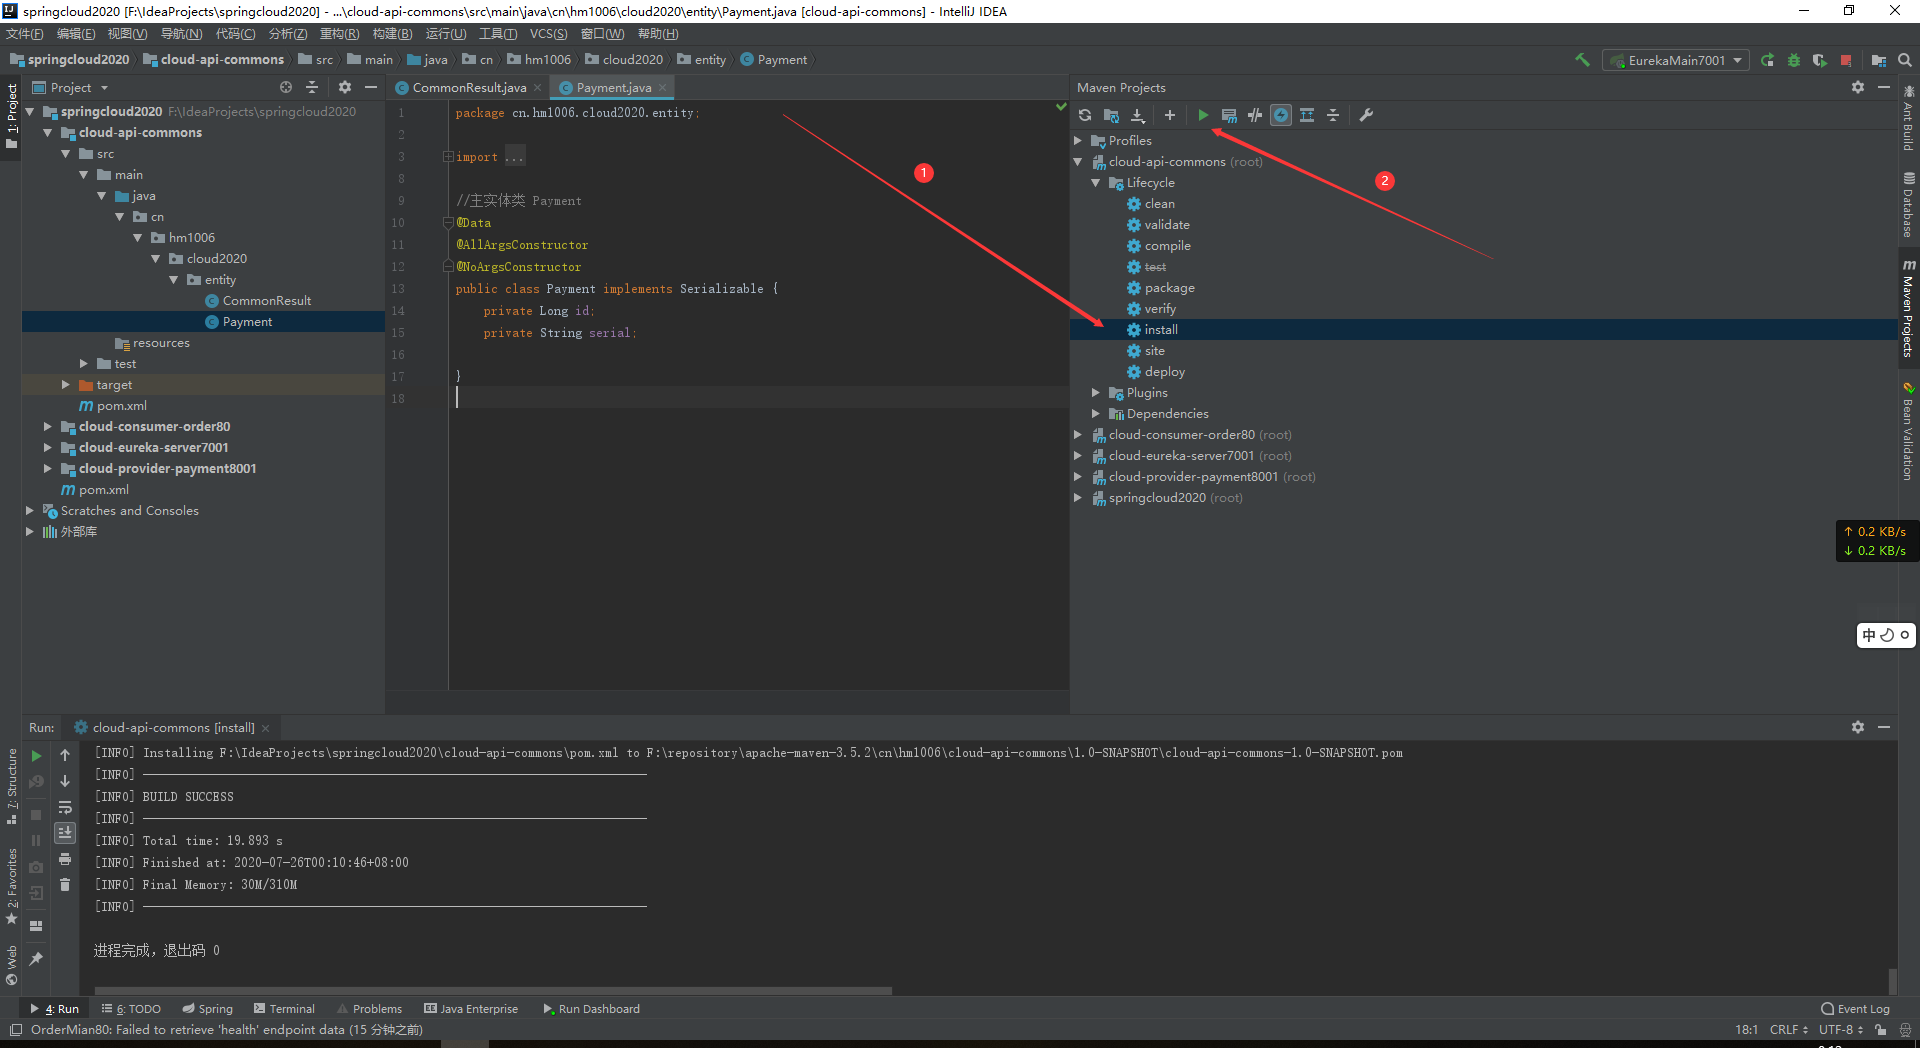Pin the Run tab with the pin icon
This screenshot has width=1920, height=1048.
(x=37, y=958)
